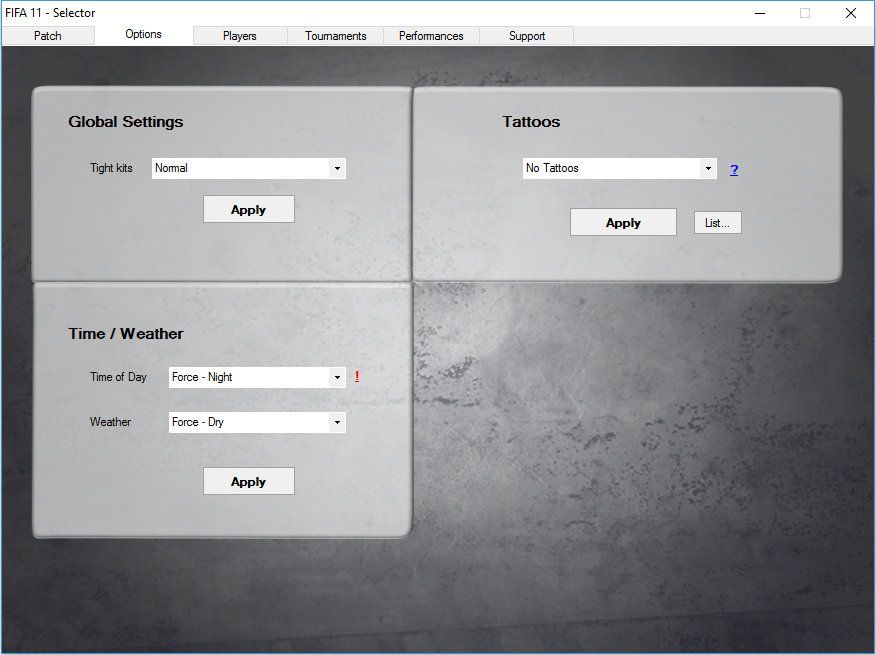Click Apply under Time / Weather

pyautogui.click(x=248, y=481)
